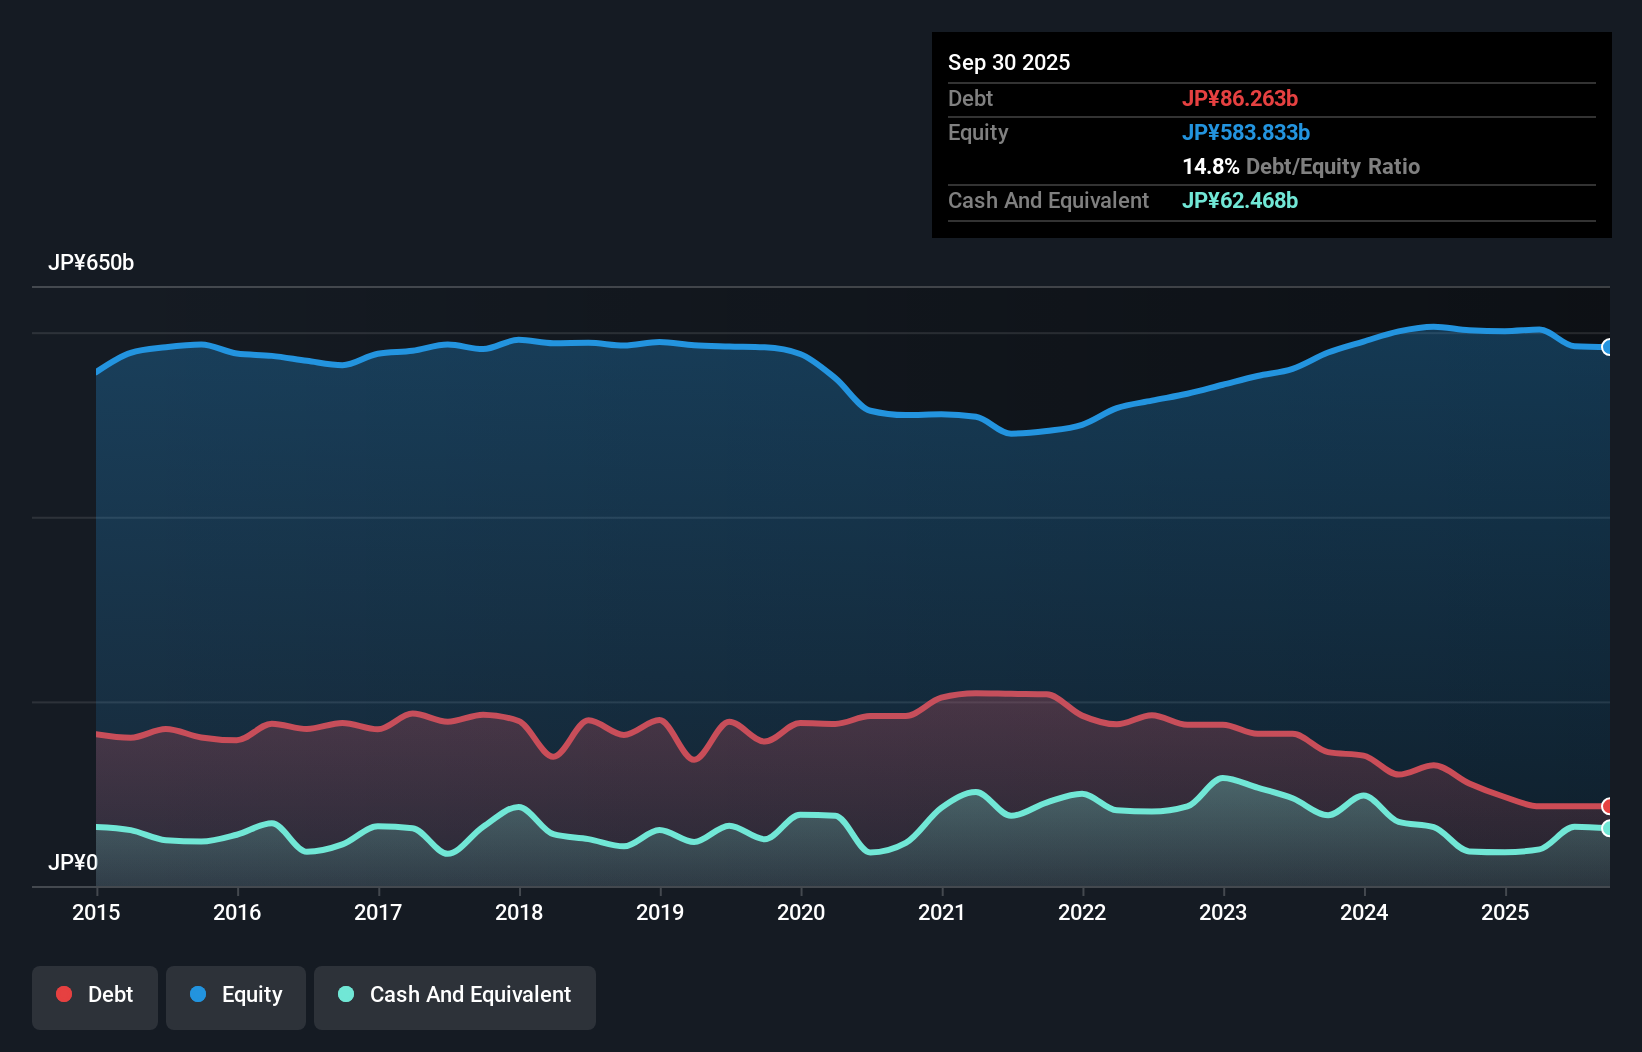Expand details for the Equity row

[977, 132]
